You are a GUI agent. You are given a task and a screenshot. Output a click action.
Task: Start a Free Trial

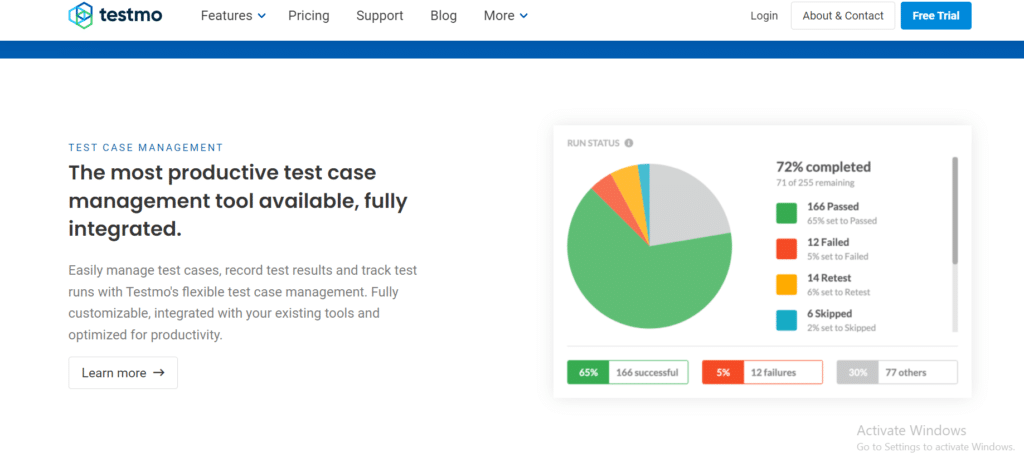(x=936, y=16)
